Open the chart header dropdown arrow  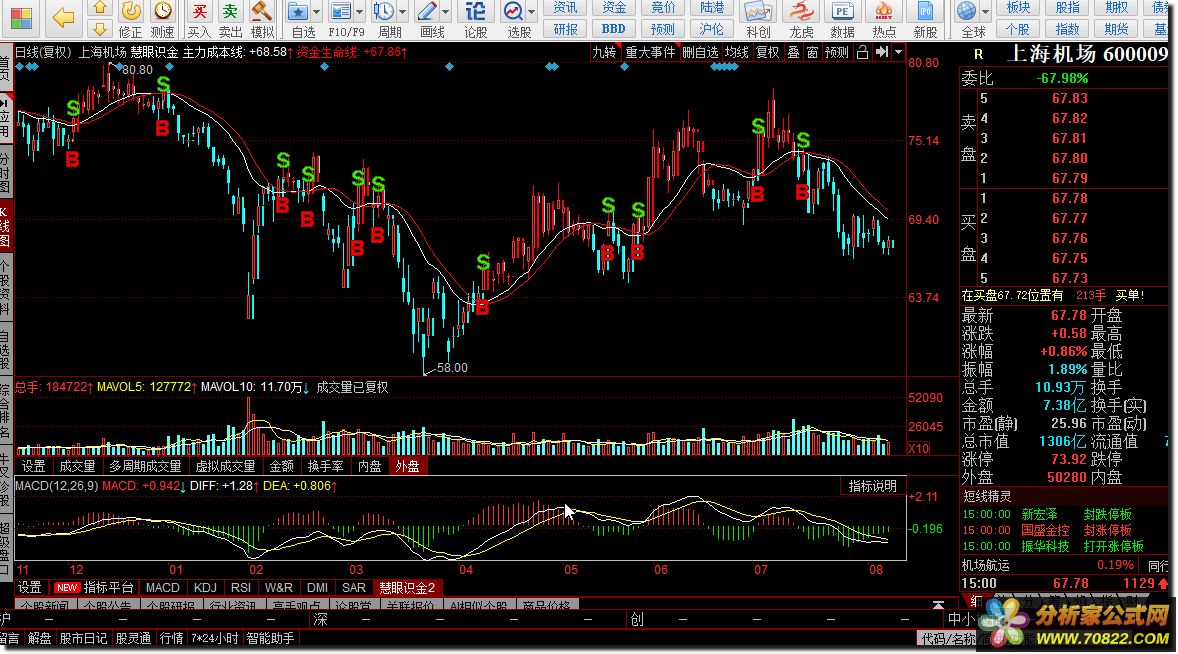[x=899, y=52]
